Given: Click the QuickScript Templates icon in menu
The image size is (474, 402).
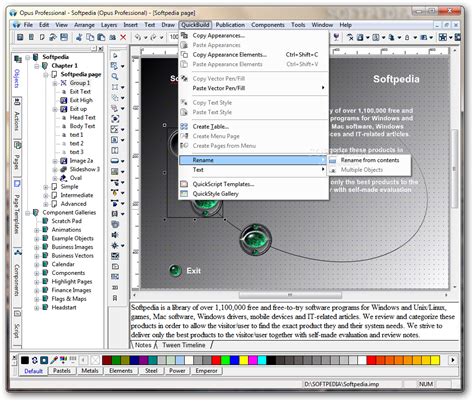Looking at the screenshot, I should [184, 184].
